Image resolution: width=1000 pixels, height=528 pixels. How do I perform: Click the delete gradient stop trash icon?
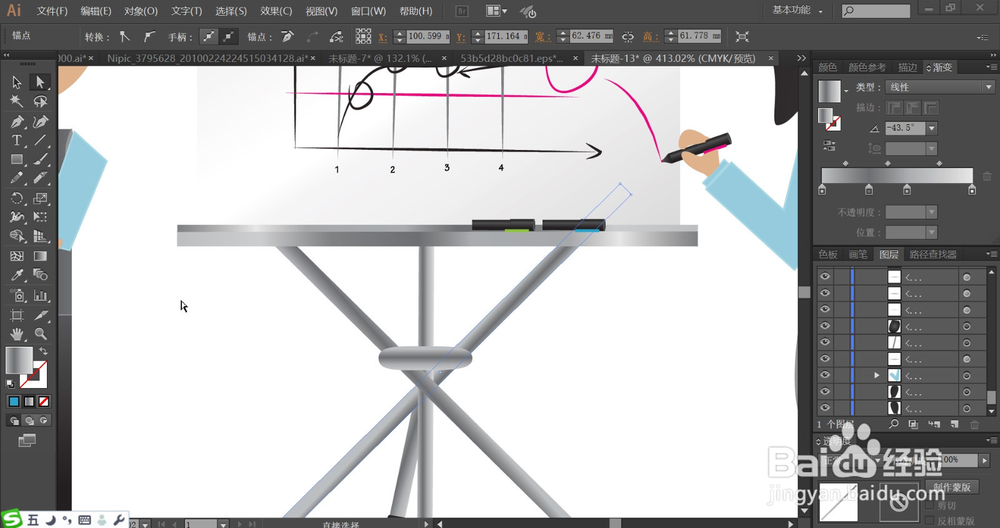987,176
